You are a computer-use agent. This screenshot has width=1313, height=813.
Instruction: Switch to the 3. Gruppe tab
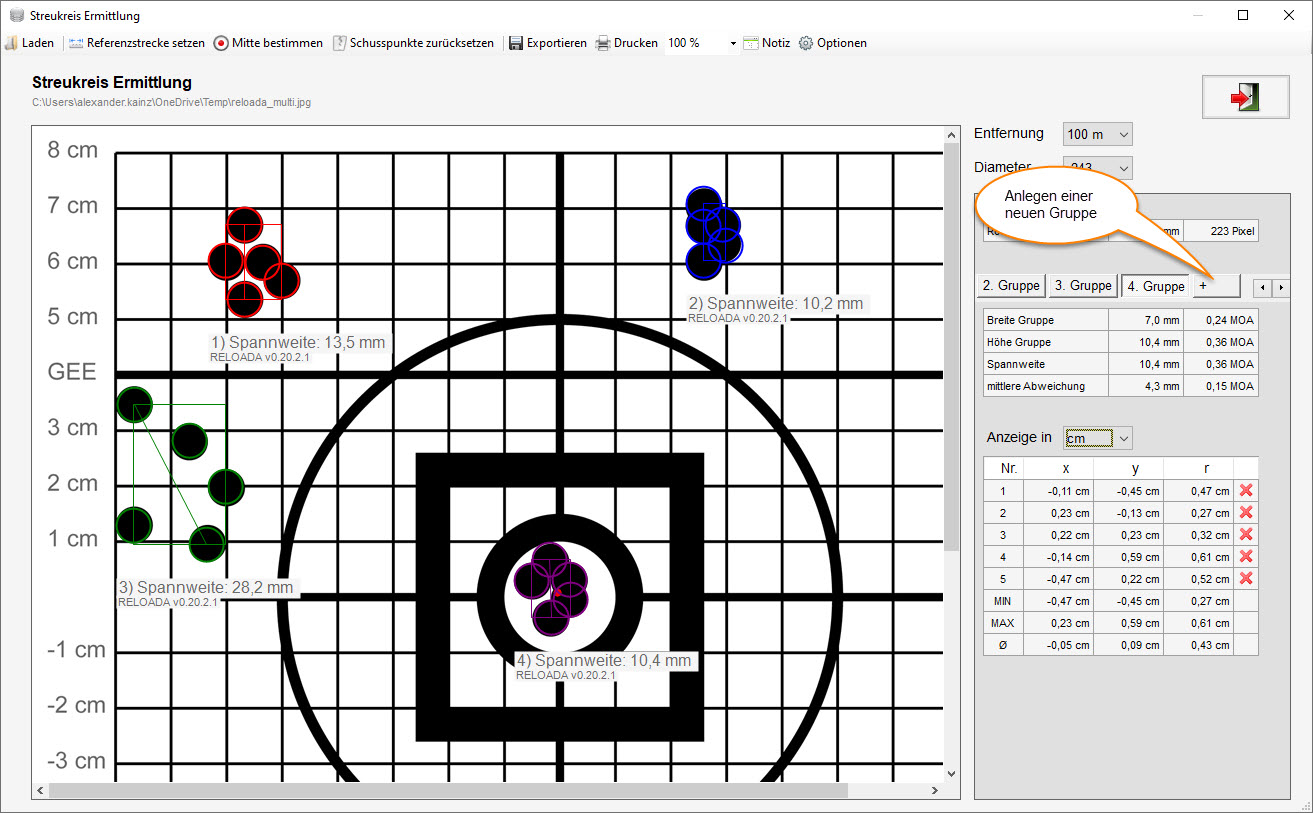[1083, 286]
